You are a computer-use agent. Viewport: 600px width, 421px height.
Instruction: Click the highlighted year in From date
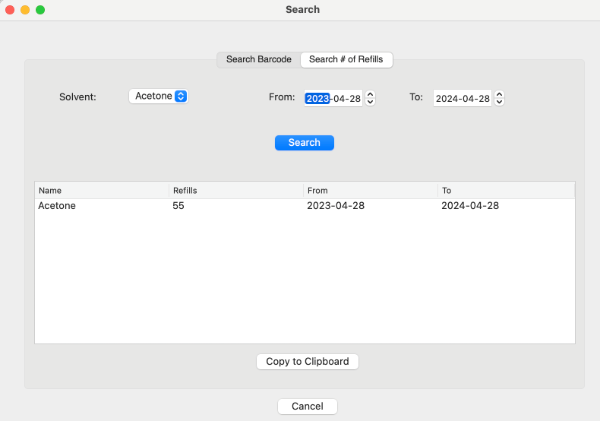(317, 98)
